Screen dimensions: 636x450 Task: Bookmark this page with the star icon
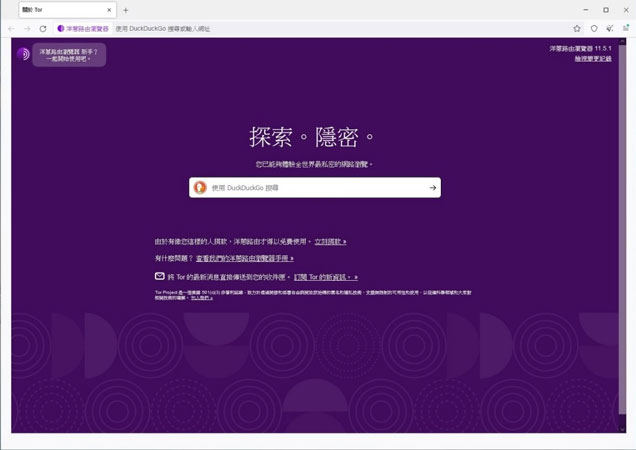click(x=577, y=28)
